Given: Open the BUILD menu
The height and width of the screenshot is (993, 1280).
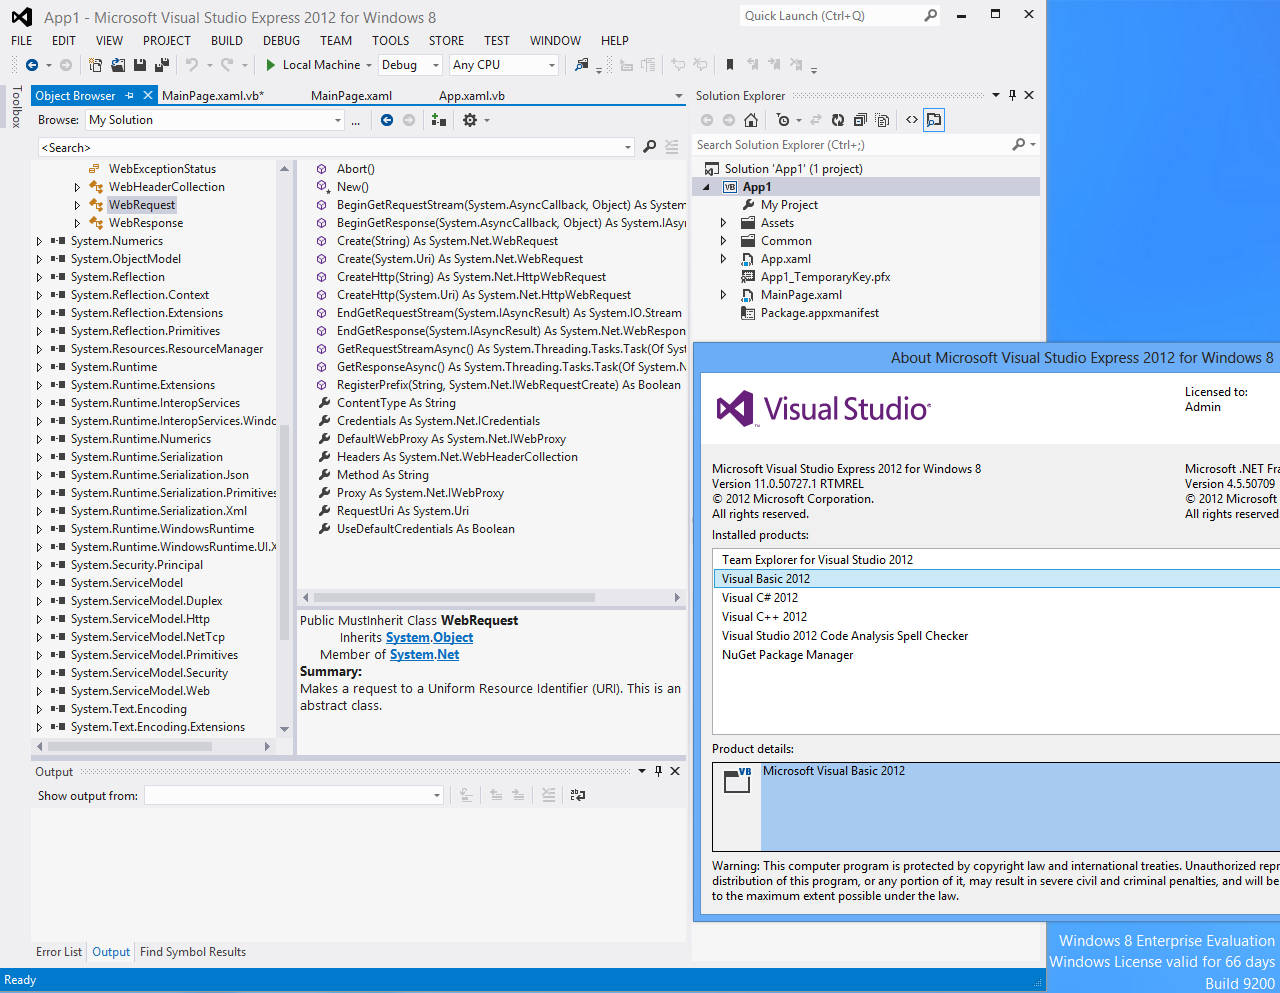Looking at the screenshot, I should pos(227,41).
